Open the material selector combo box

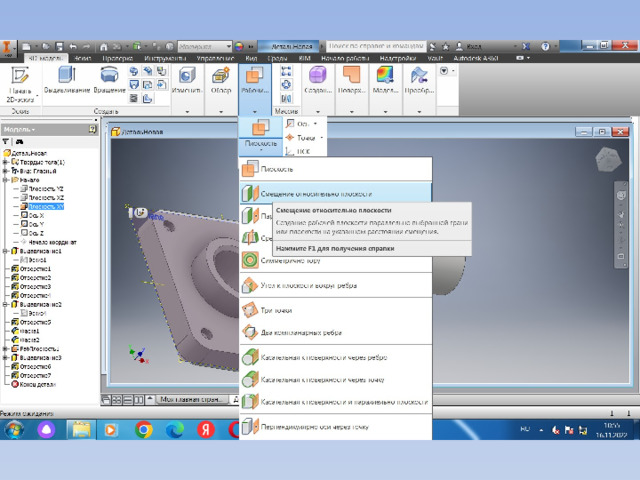click(x=205, y=46)
